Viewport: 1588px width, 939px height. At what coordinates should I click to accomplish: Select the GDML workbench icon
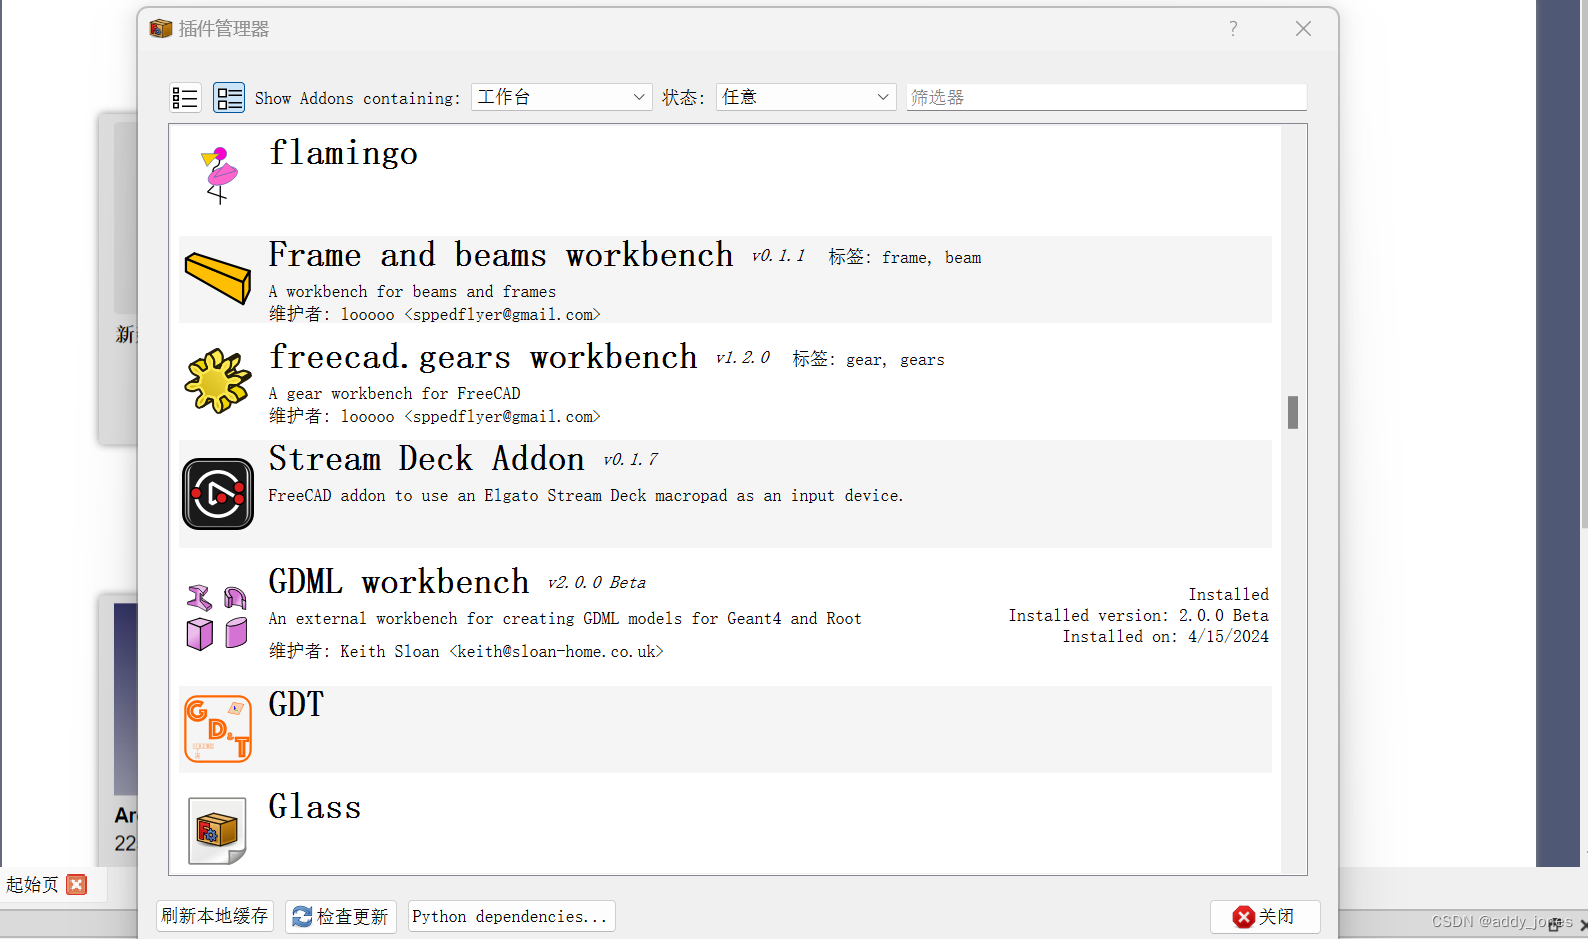tap(218, 617)
